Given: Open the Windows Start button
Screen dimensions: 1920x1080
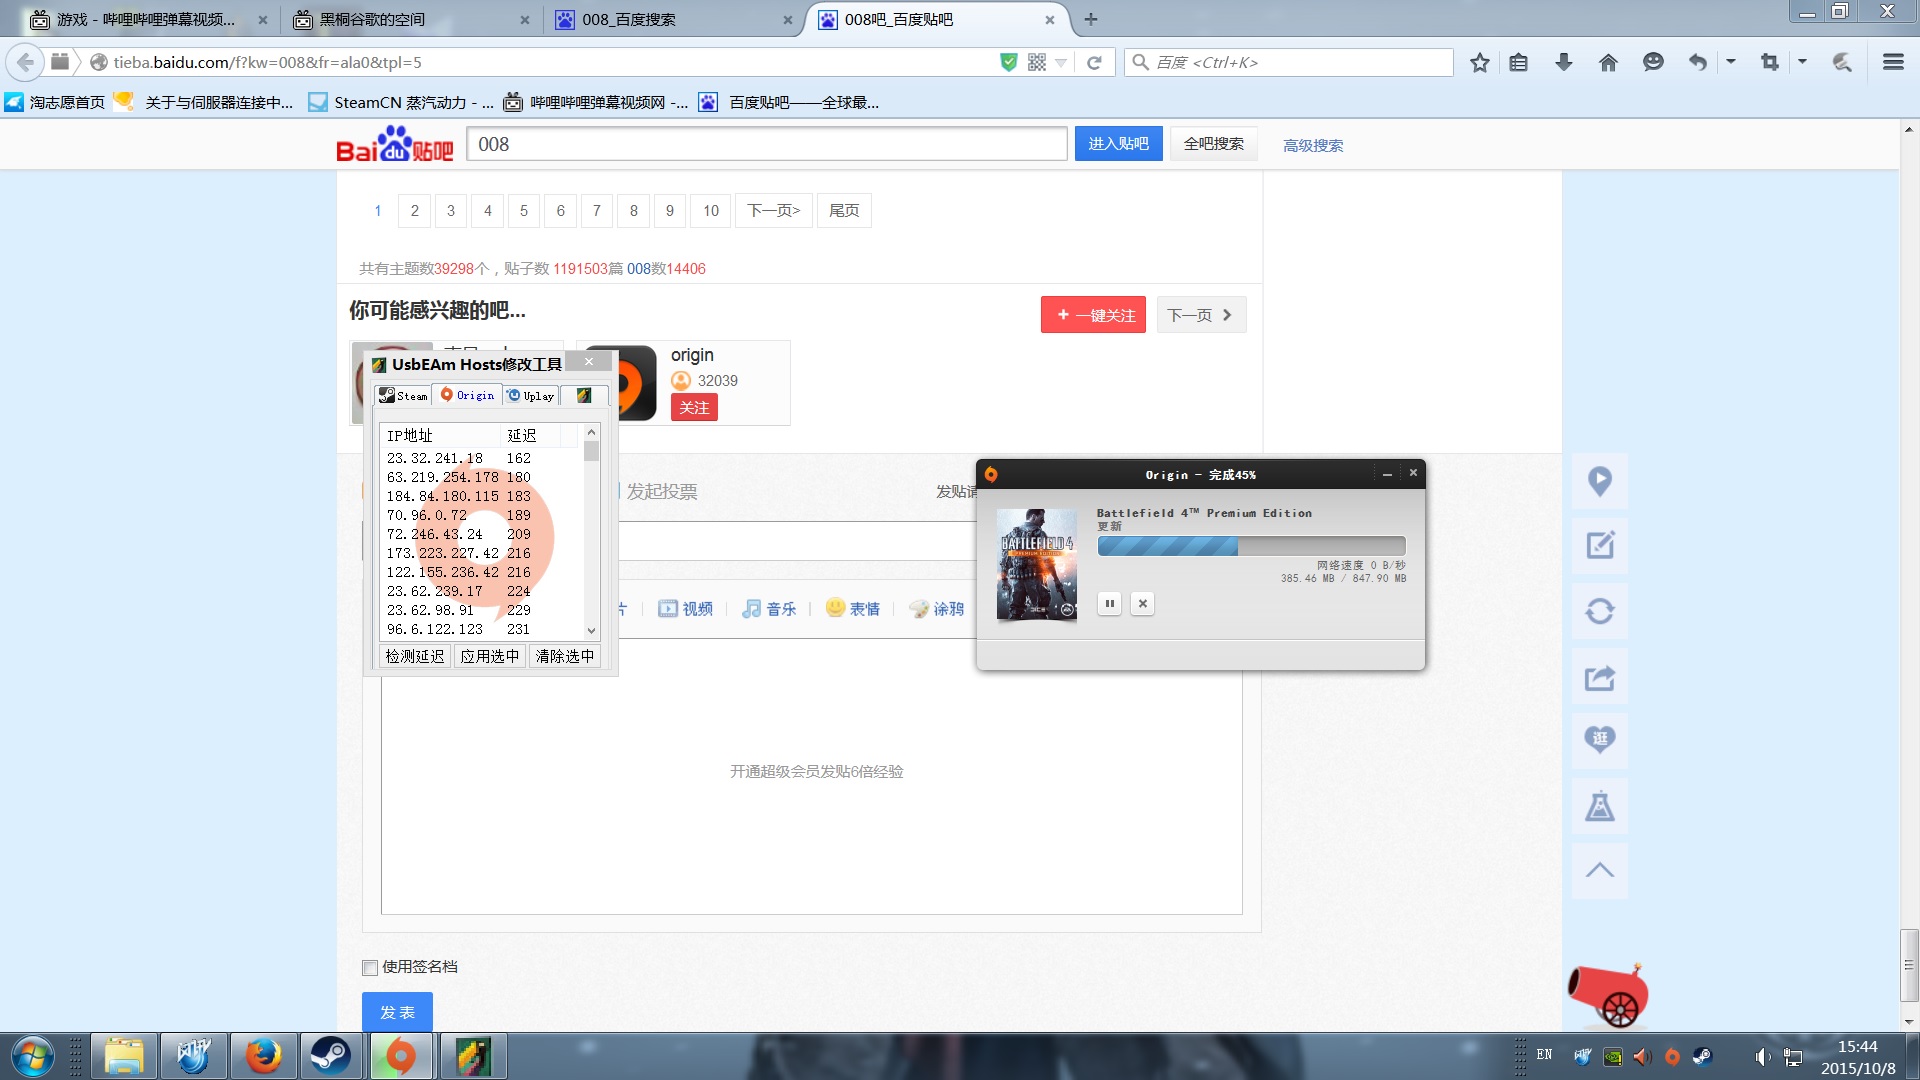Looking at the screenshot, I should tap(32, 1056).
